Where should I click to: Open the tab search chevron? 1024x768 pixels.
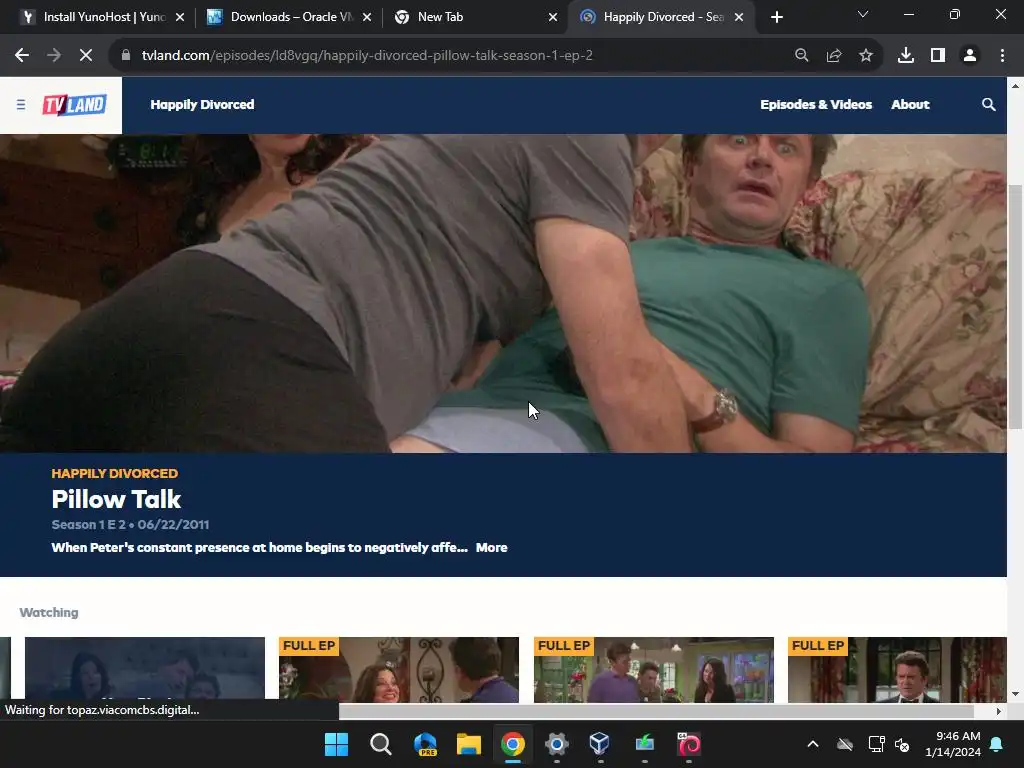pos(863,14)
